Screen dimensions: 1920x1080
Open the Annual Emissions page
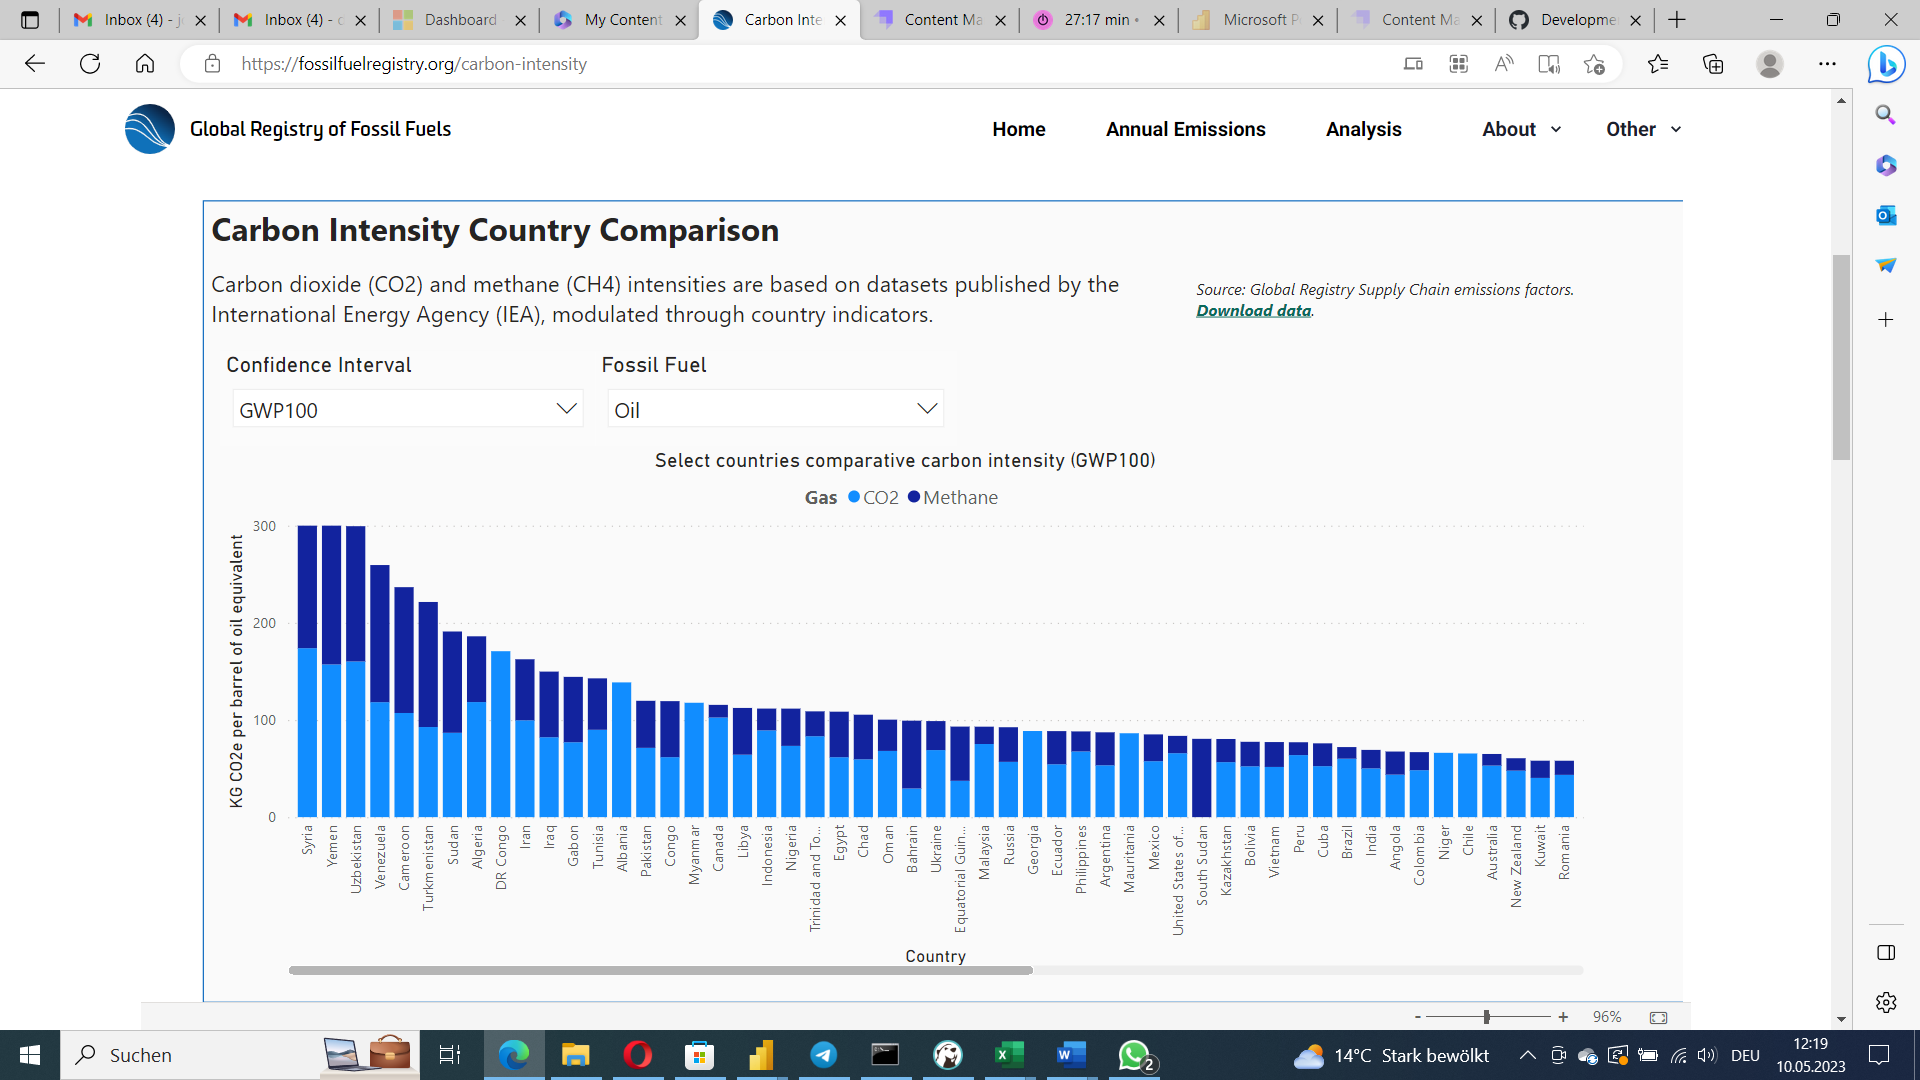tap(1185, 129)
